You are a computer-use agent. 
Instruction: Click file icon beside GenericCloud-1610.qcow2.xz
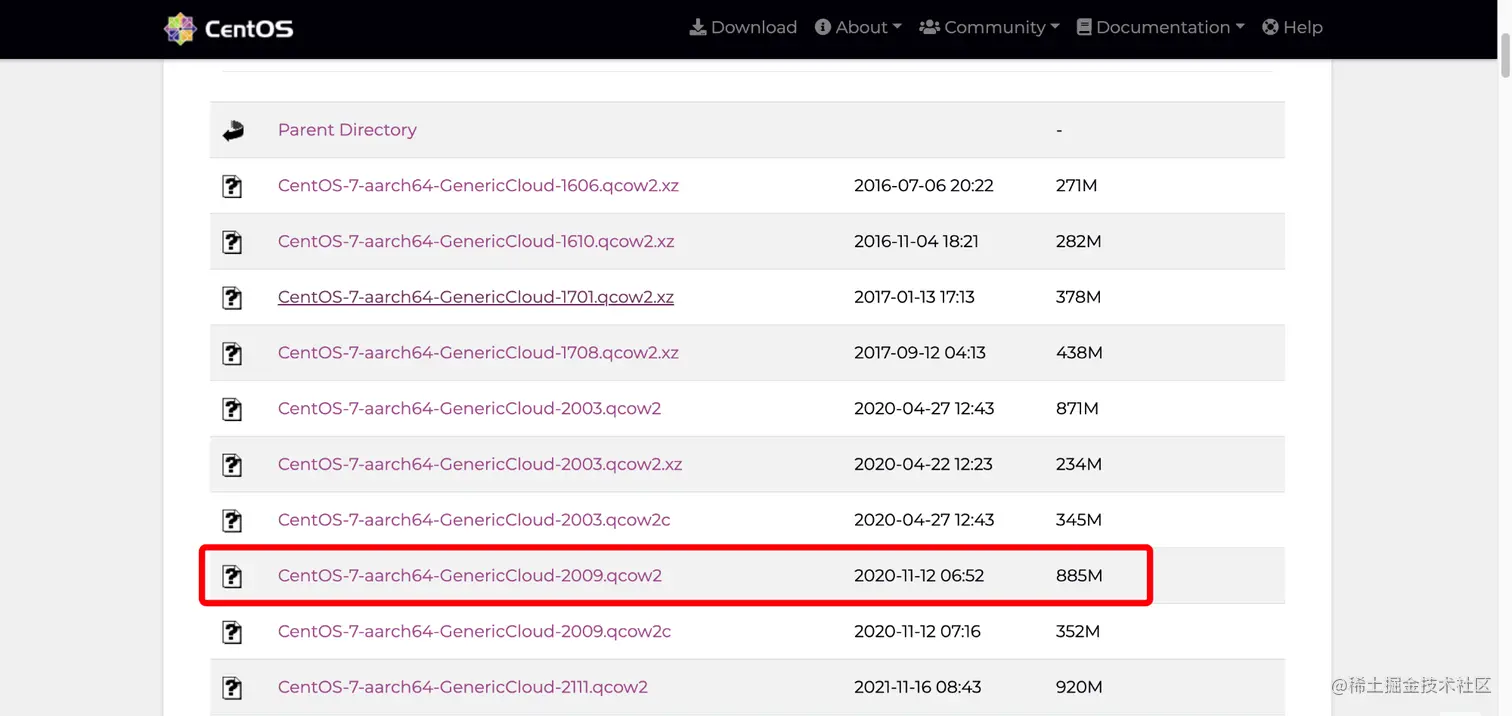point(232,242)
